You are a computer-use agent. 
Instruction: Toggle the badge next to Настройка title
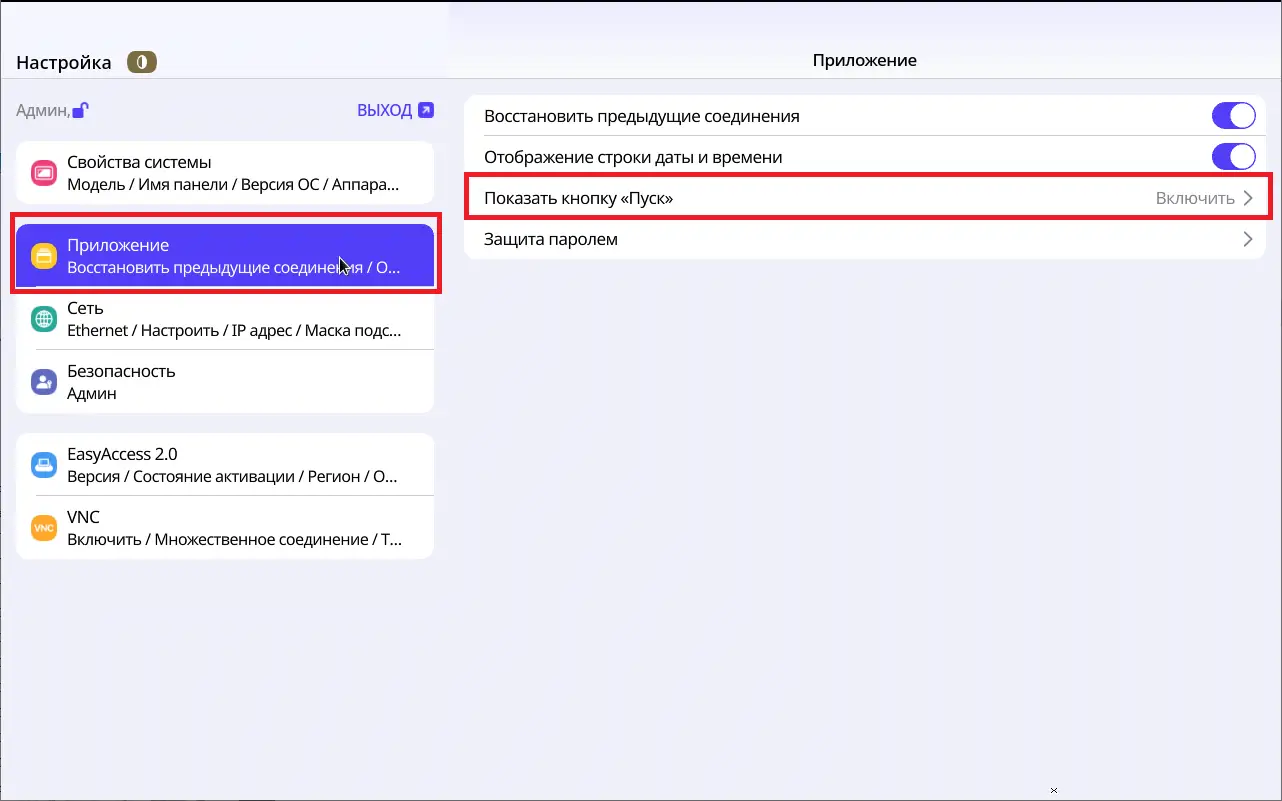click(x=142, y=63)
